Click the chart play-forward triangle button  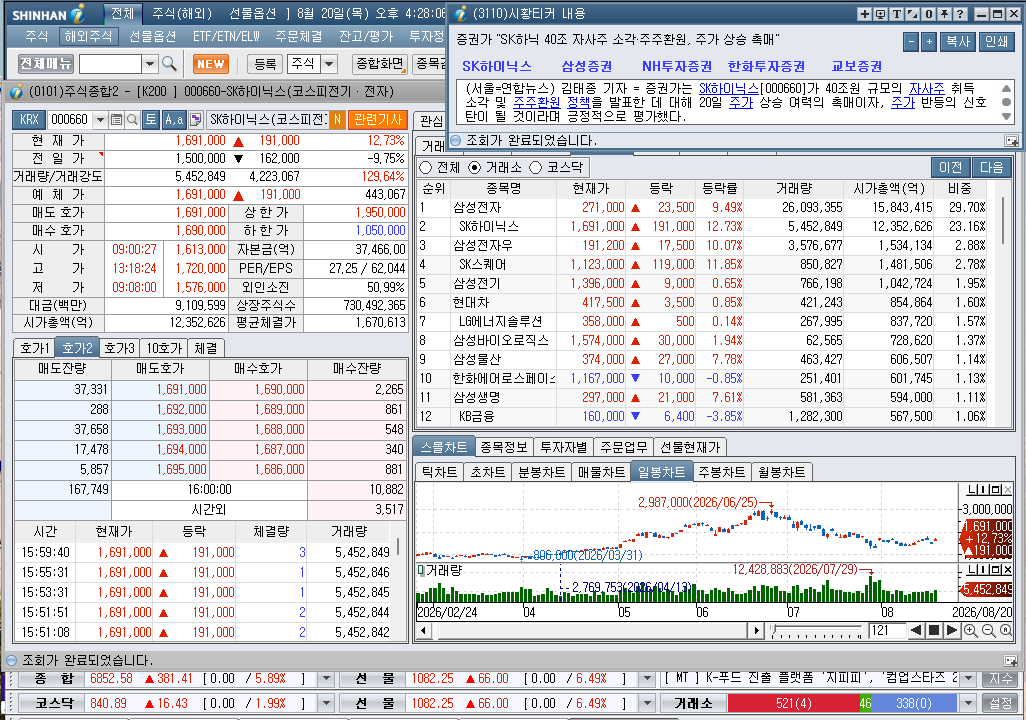(952, 630)
